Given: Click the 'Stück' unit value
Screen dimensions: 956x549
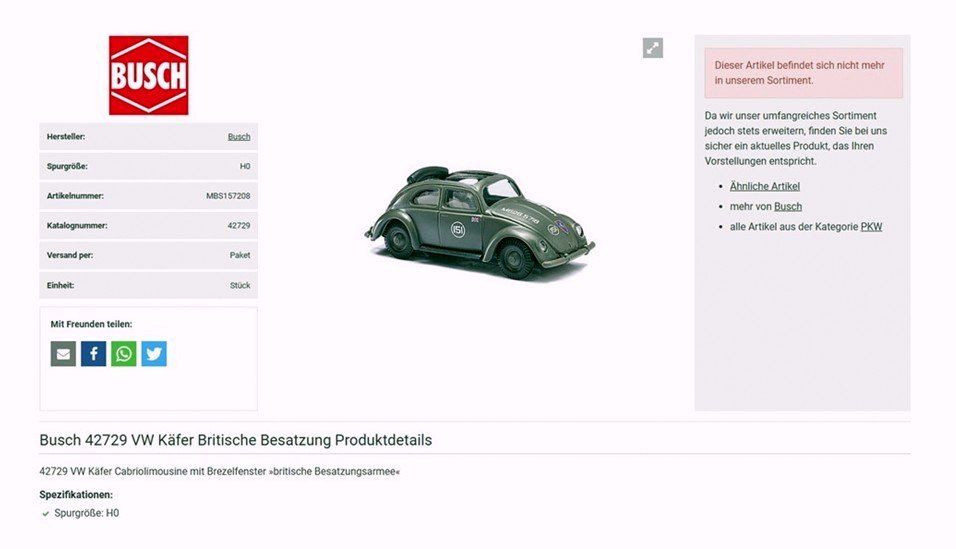Looking at the screenshot, I should tap(240, 285).
